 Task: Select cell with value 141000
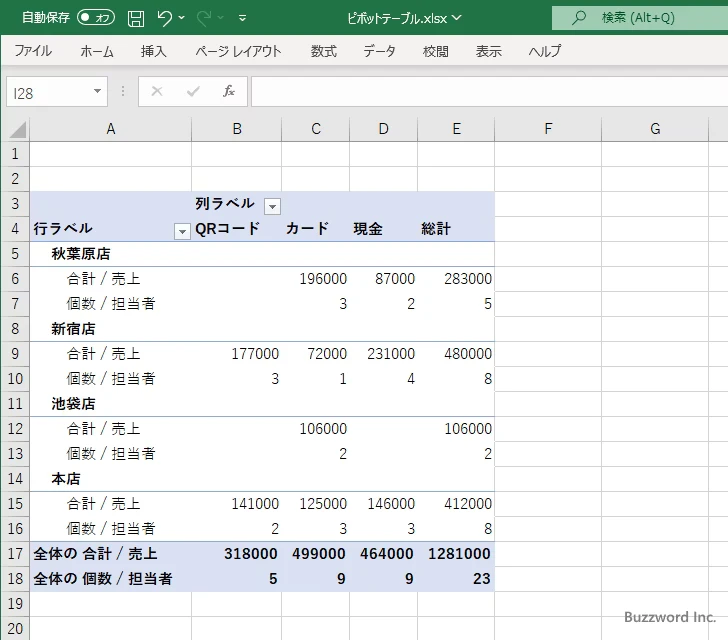236,504
